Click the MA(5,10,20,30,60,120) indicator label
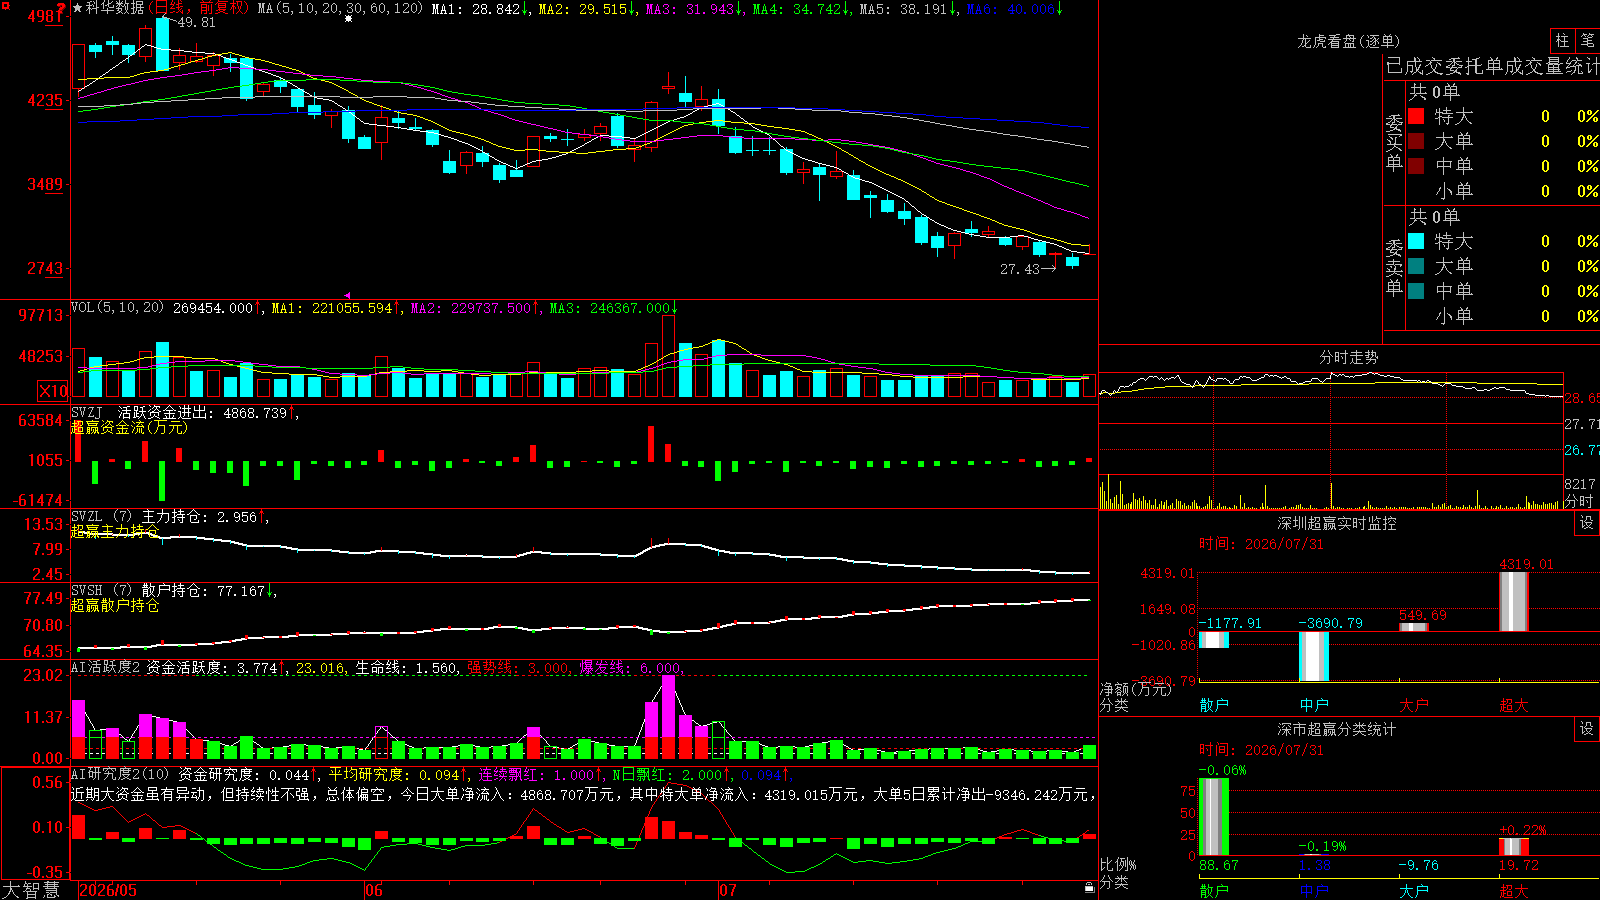Viewport: 1600px width, 900px height. click(340, 8)
